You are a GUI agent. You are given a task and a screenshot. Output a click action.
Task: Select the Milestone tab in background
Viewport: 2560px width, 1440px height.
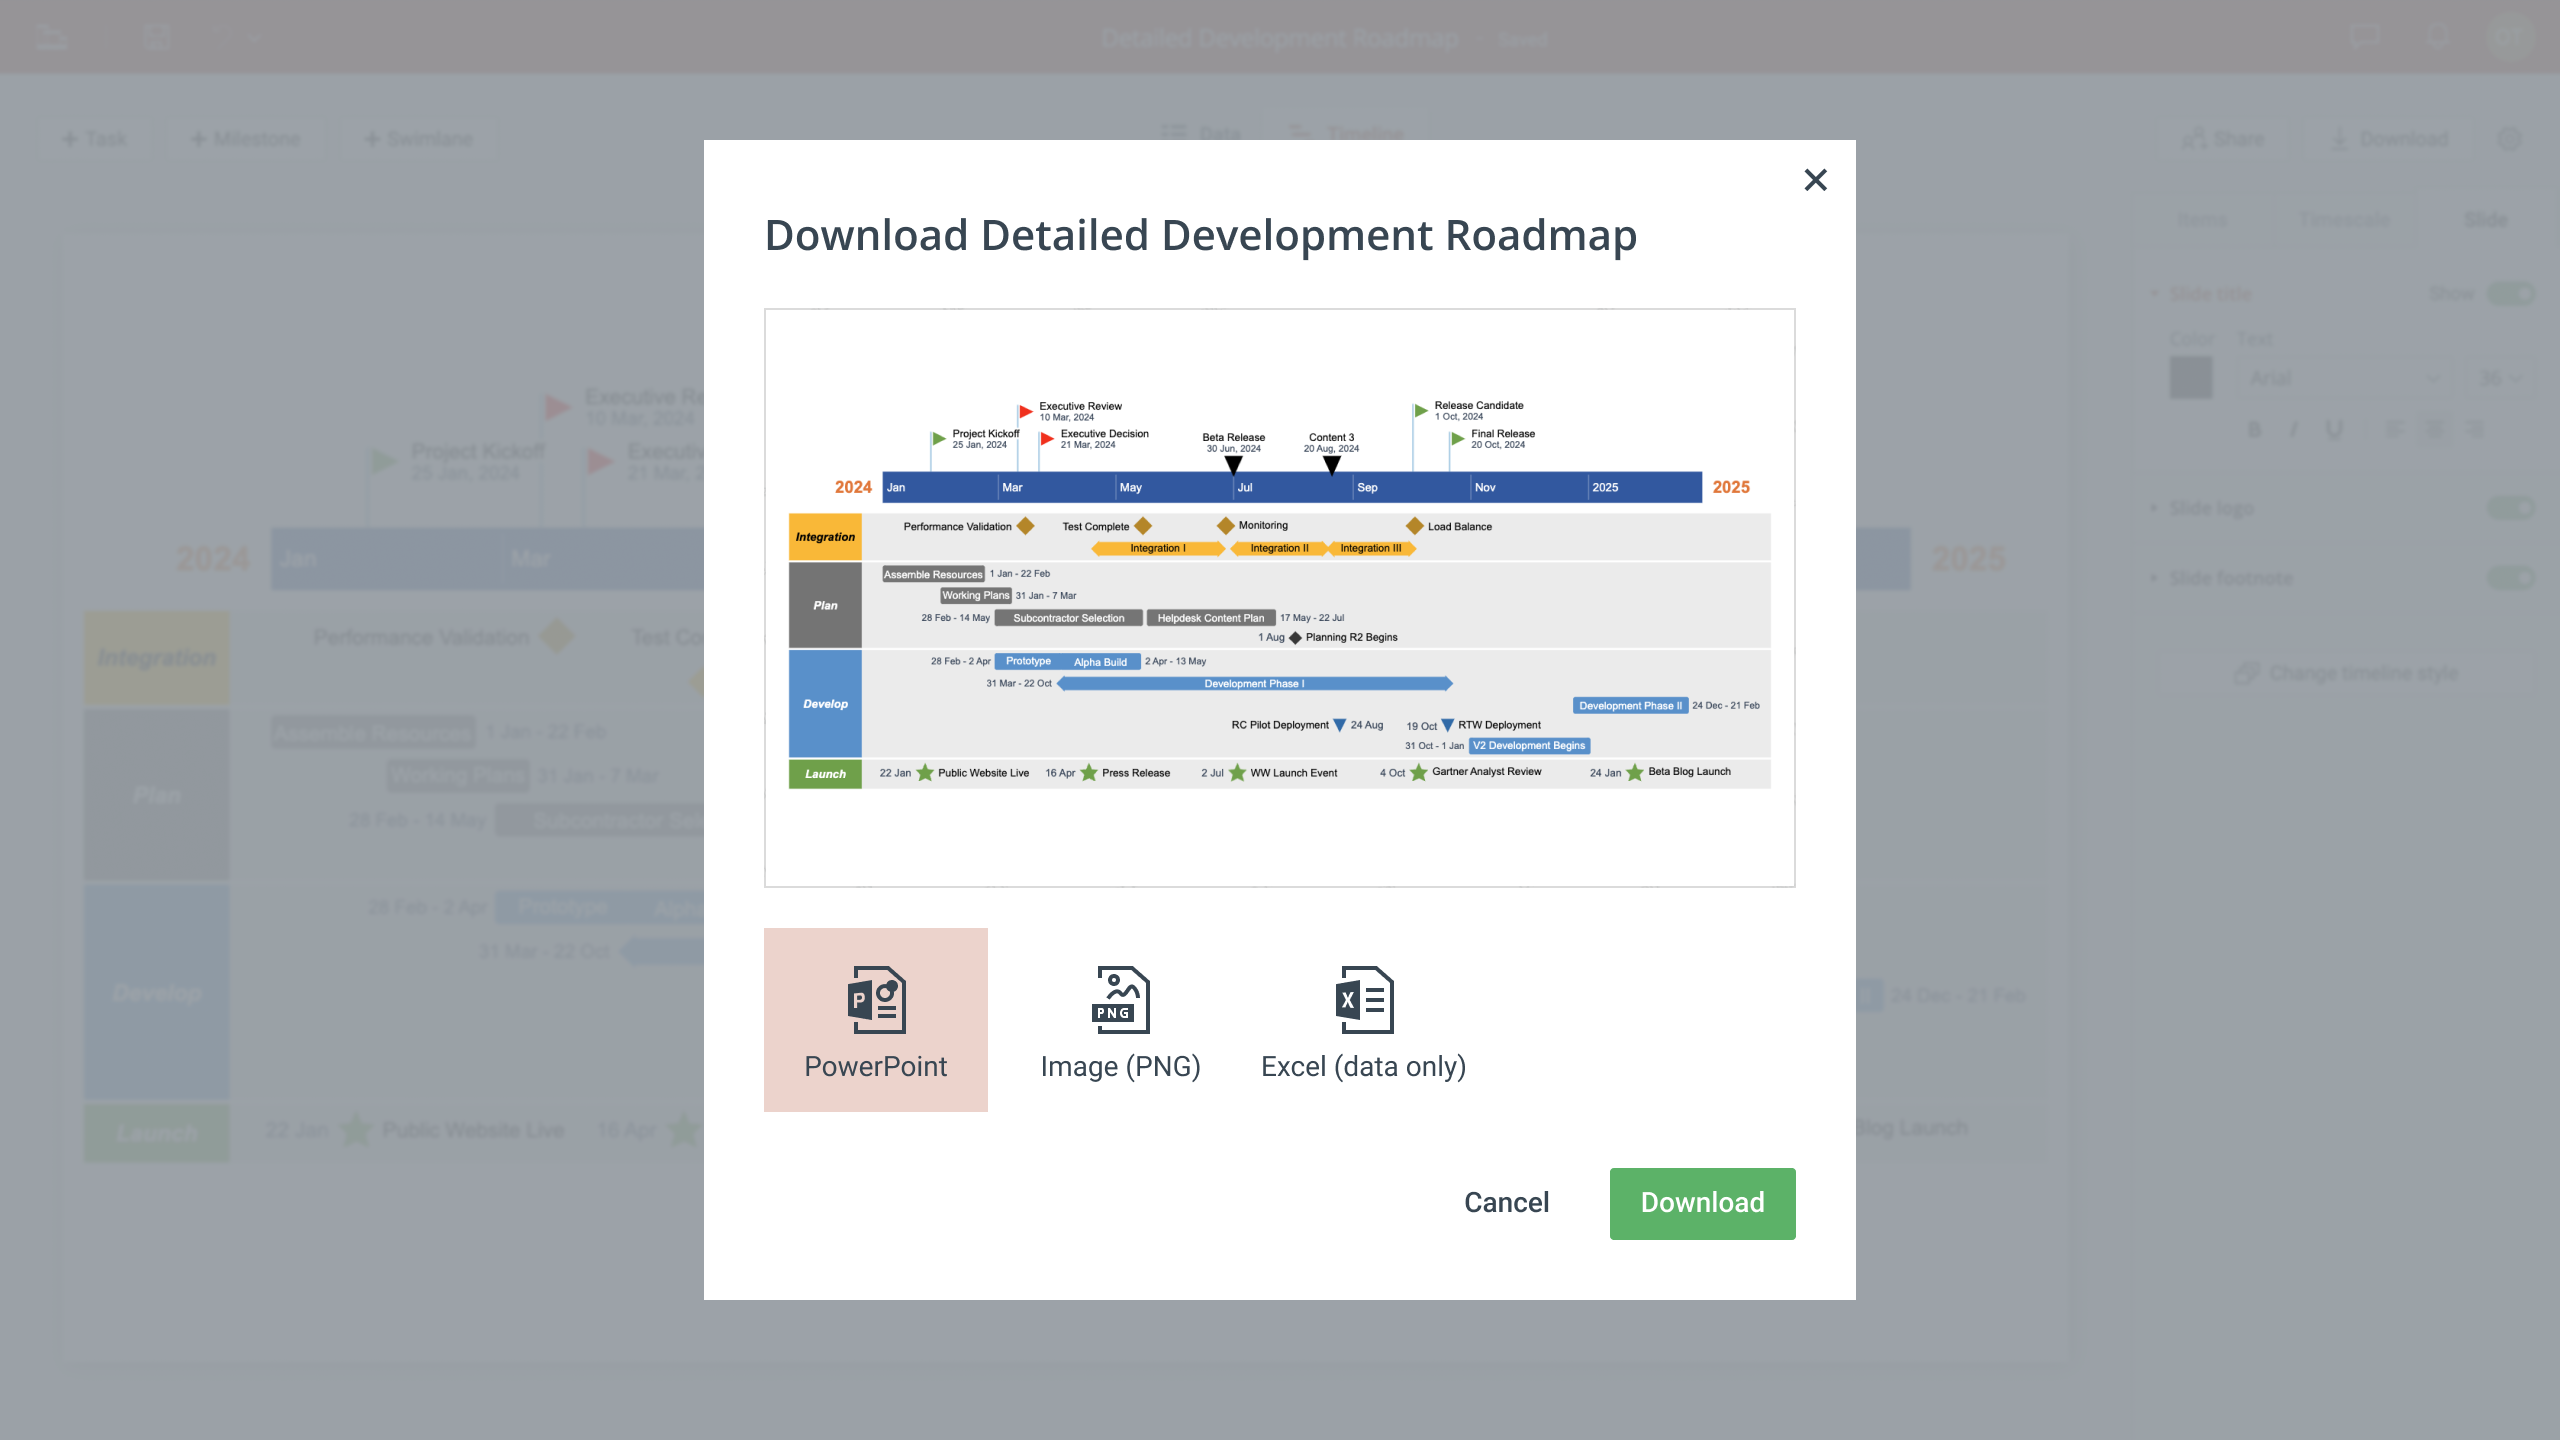[244, 139]
